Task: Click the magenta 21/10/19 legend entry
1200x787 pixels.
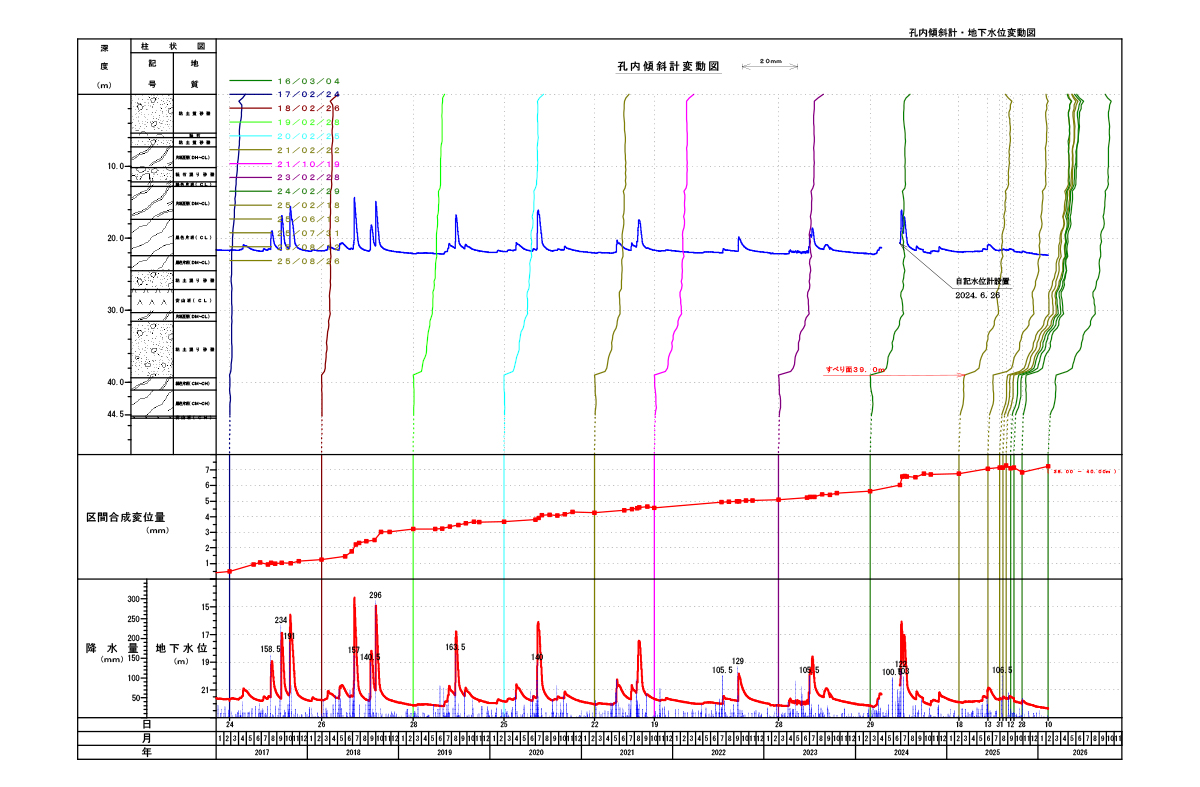Action: tap(309, 163)
